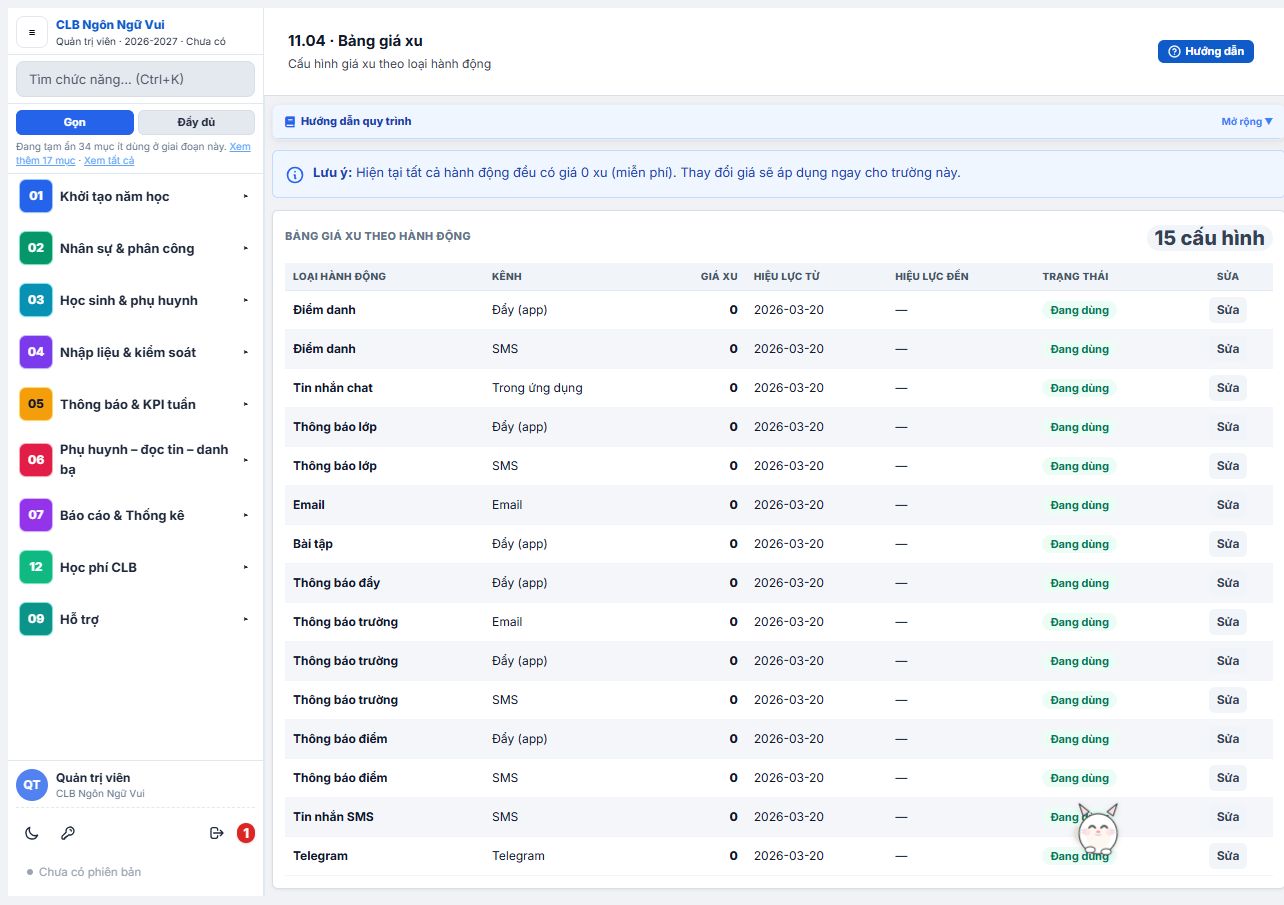This screenshot has height=905, width=1284.
Task: Click Sửa in the Email action row
Action: pyautogui.click(x=1227, y=505)
